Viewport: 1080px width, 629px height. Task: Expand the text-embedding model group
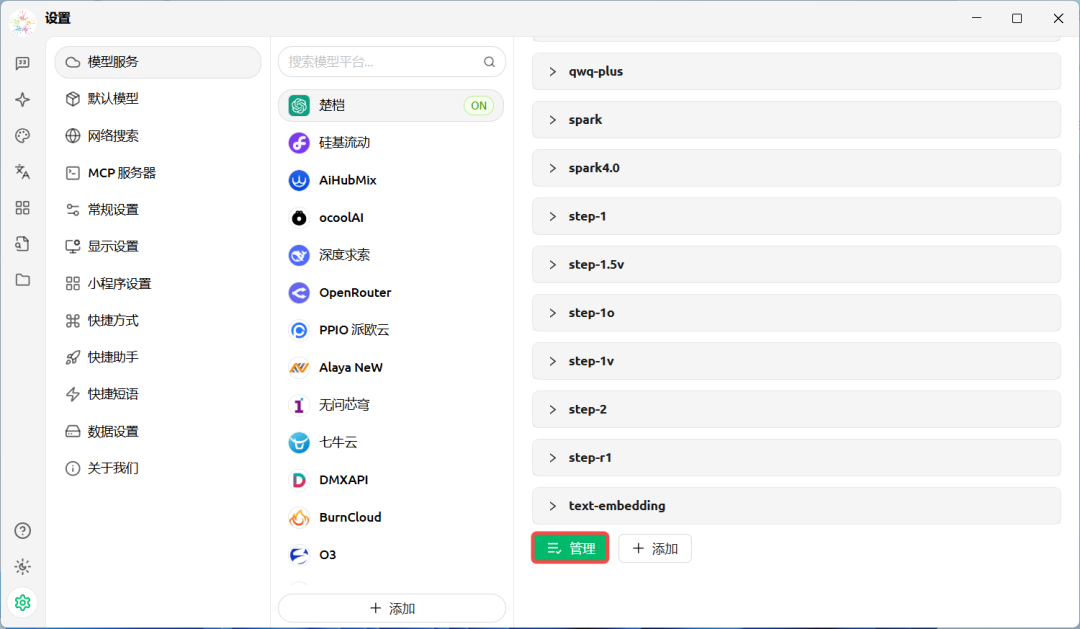(796, 506)
